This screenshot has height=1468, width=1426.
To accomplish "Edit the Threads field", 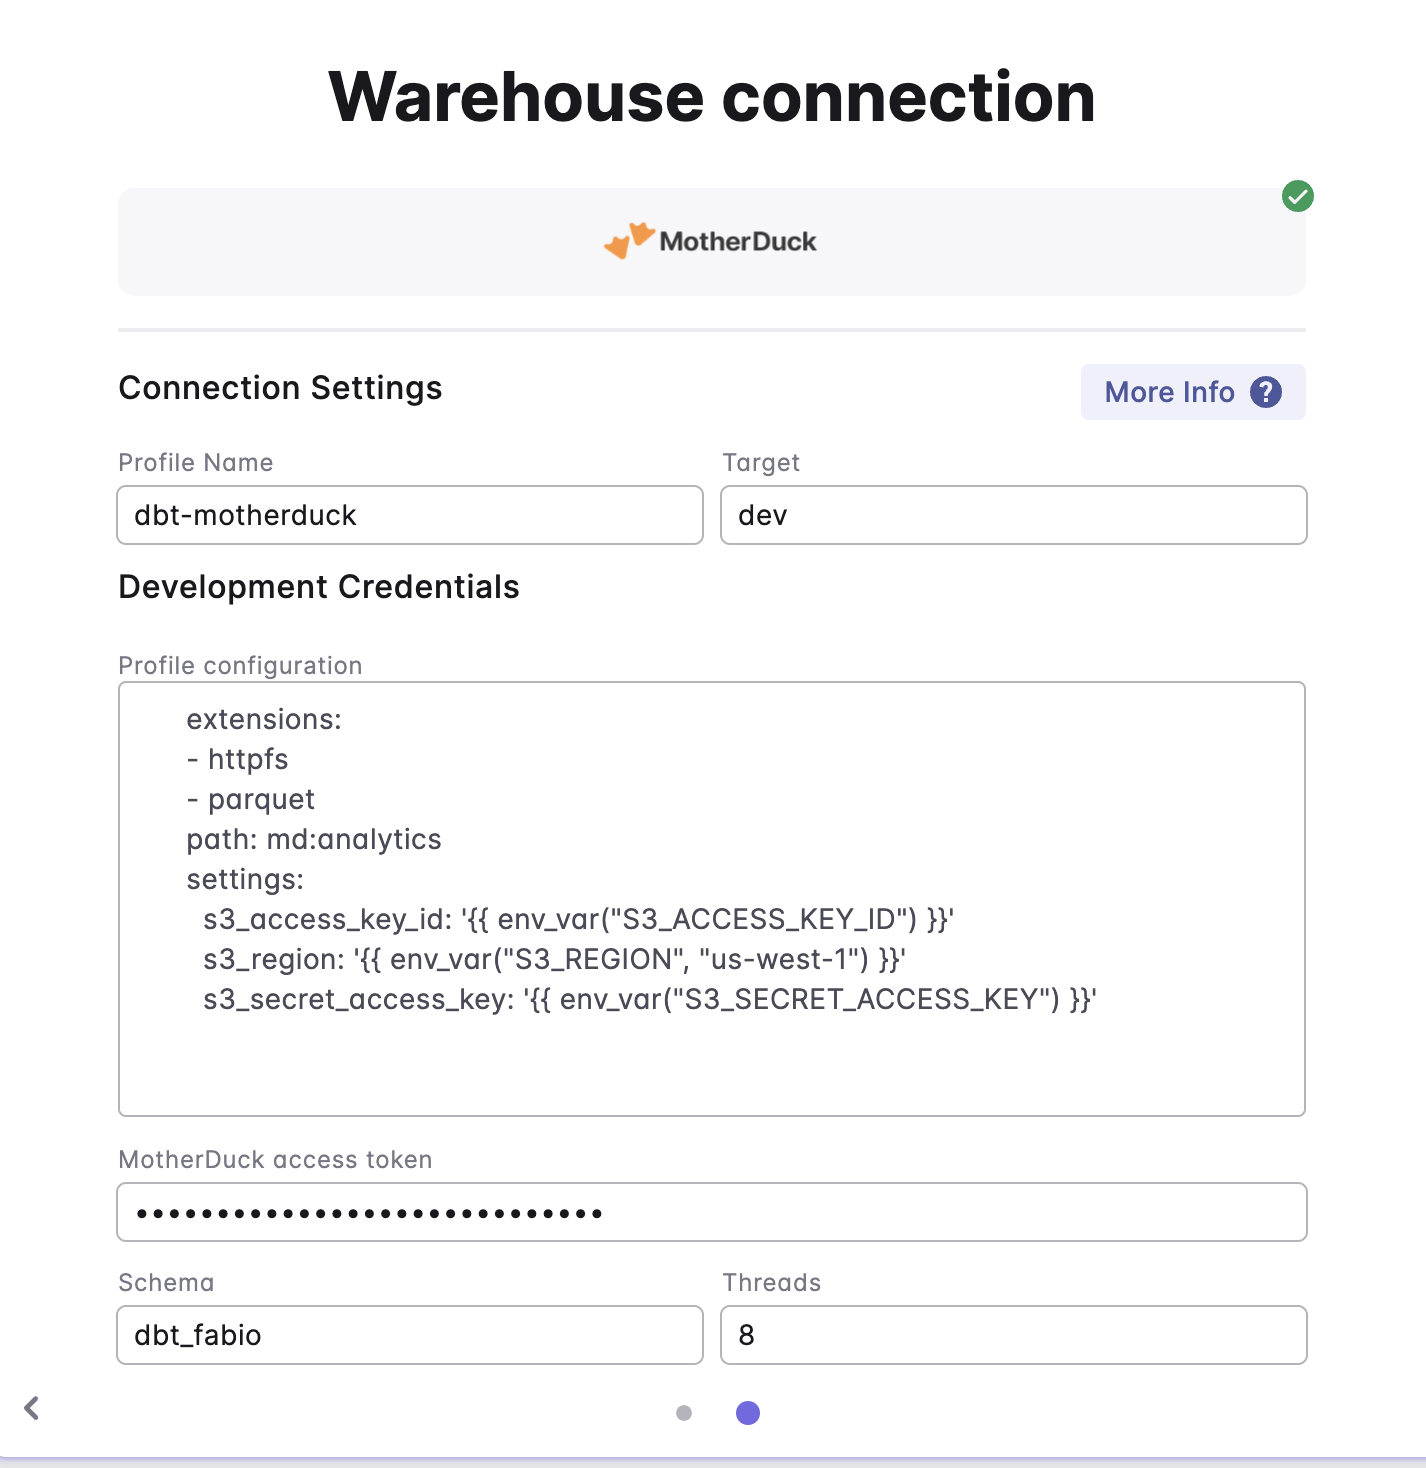I will (1013, 1335).
